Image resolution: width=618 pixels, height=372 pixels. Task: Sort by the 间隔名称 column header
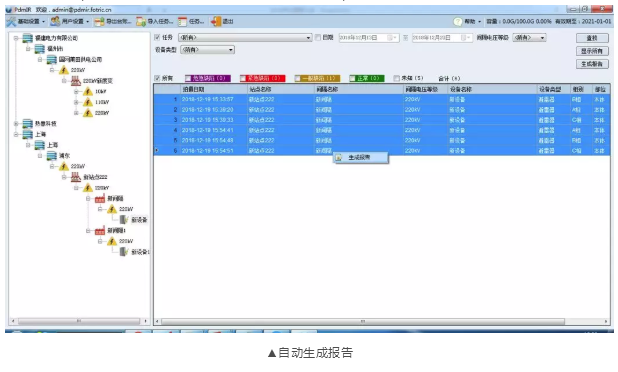click(x=359, y=89)
